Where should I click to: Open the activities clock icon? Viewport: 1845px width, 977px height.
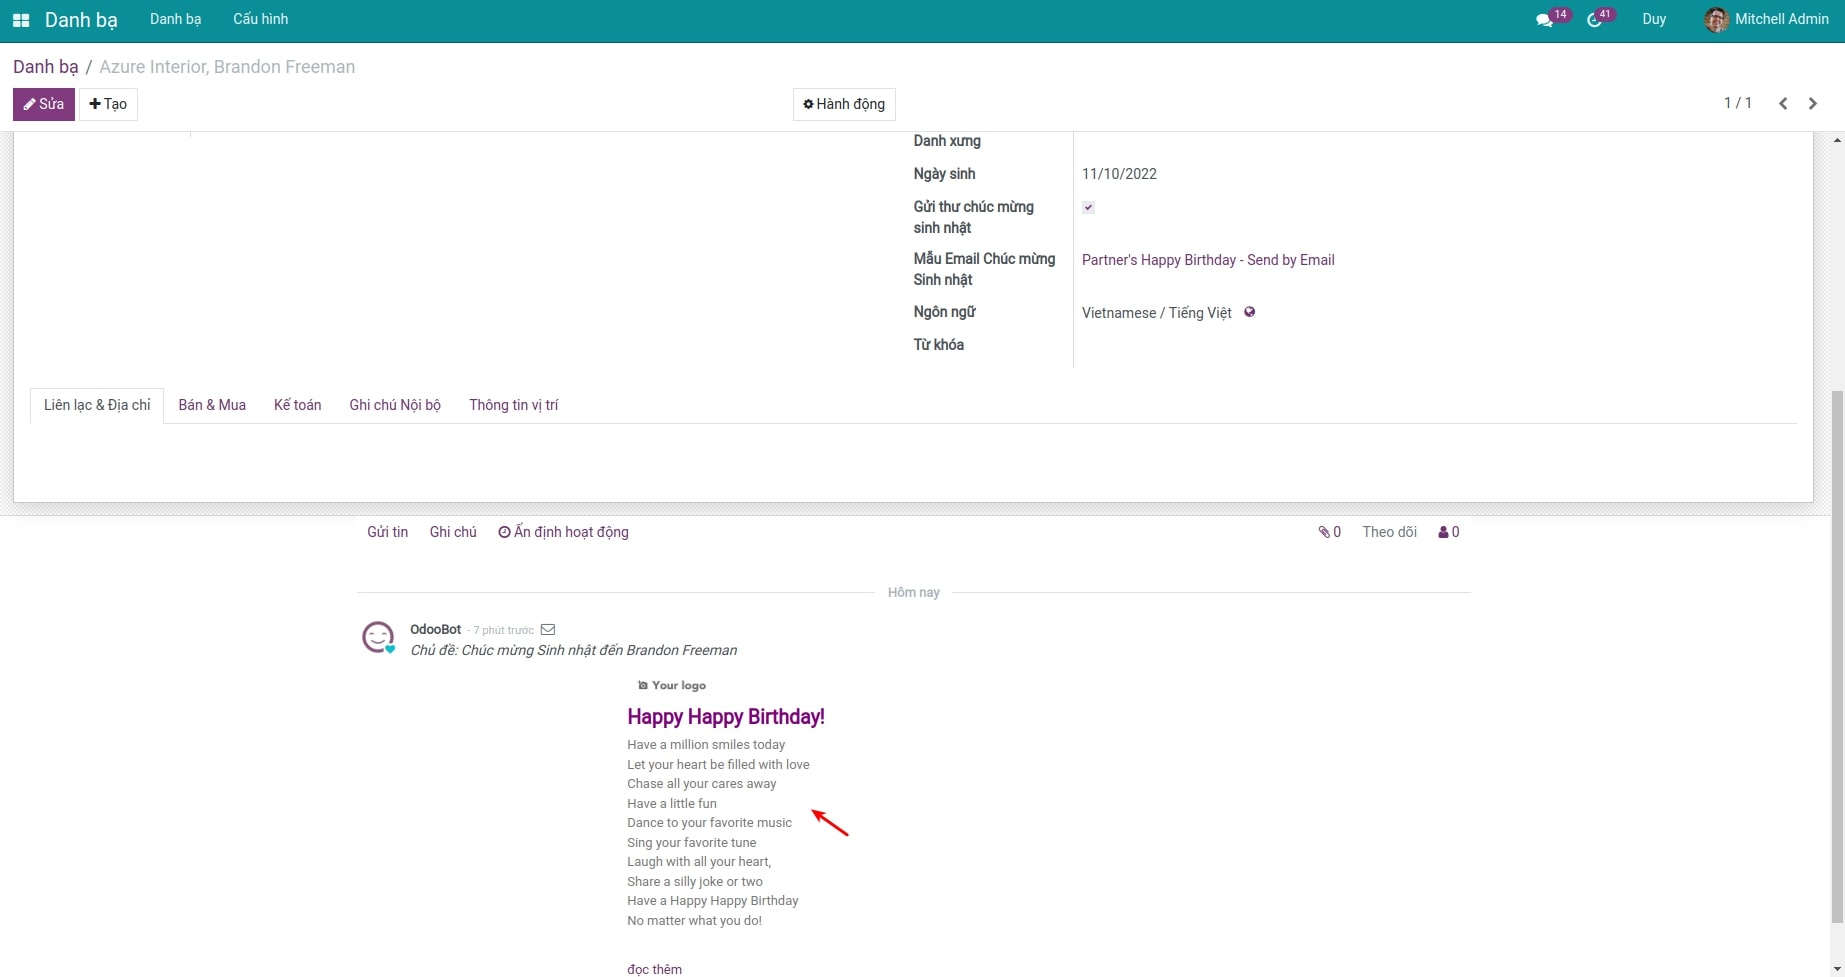[1594, 20]
